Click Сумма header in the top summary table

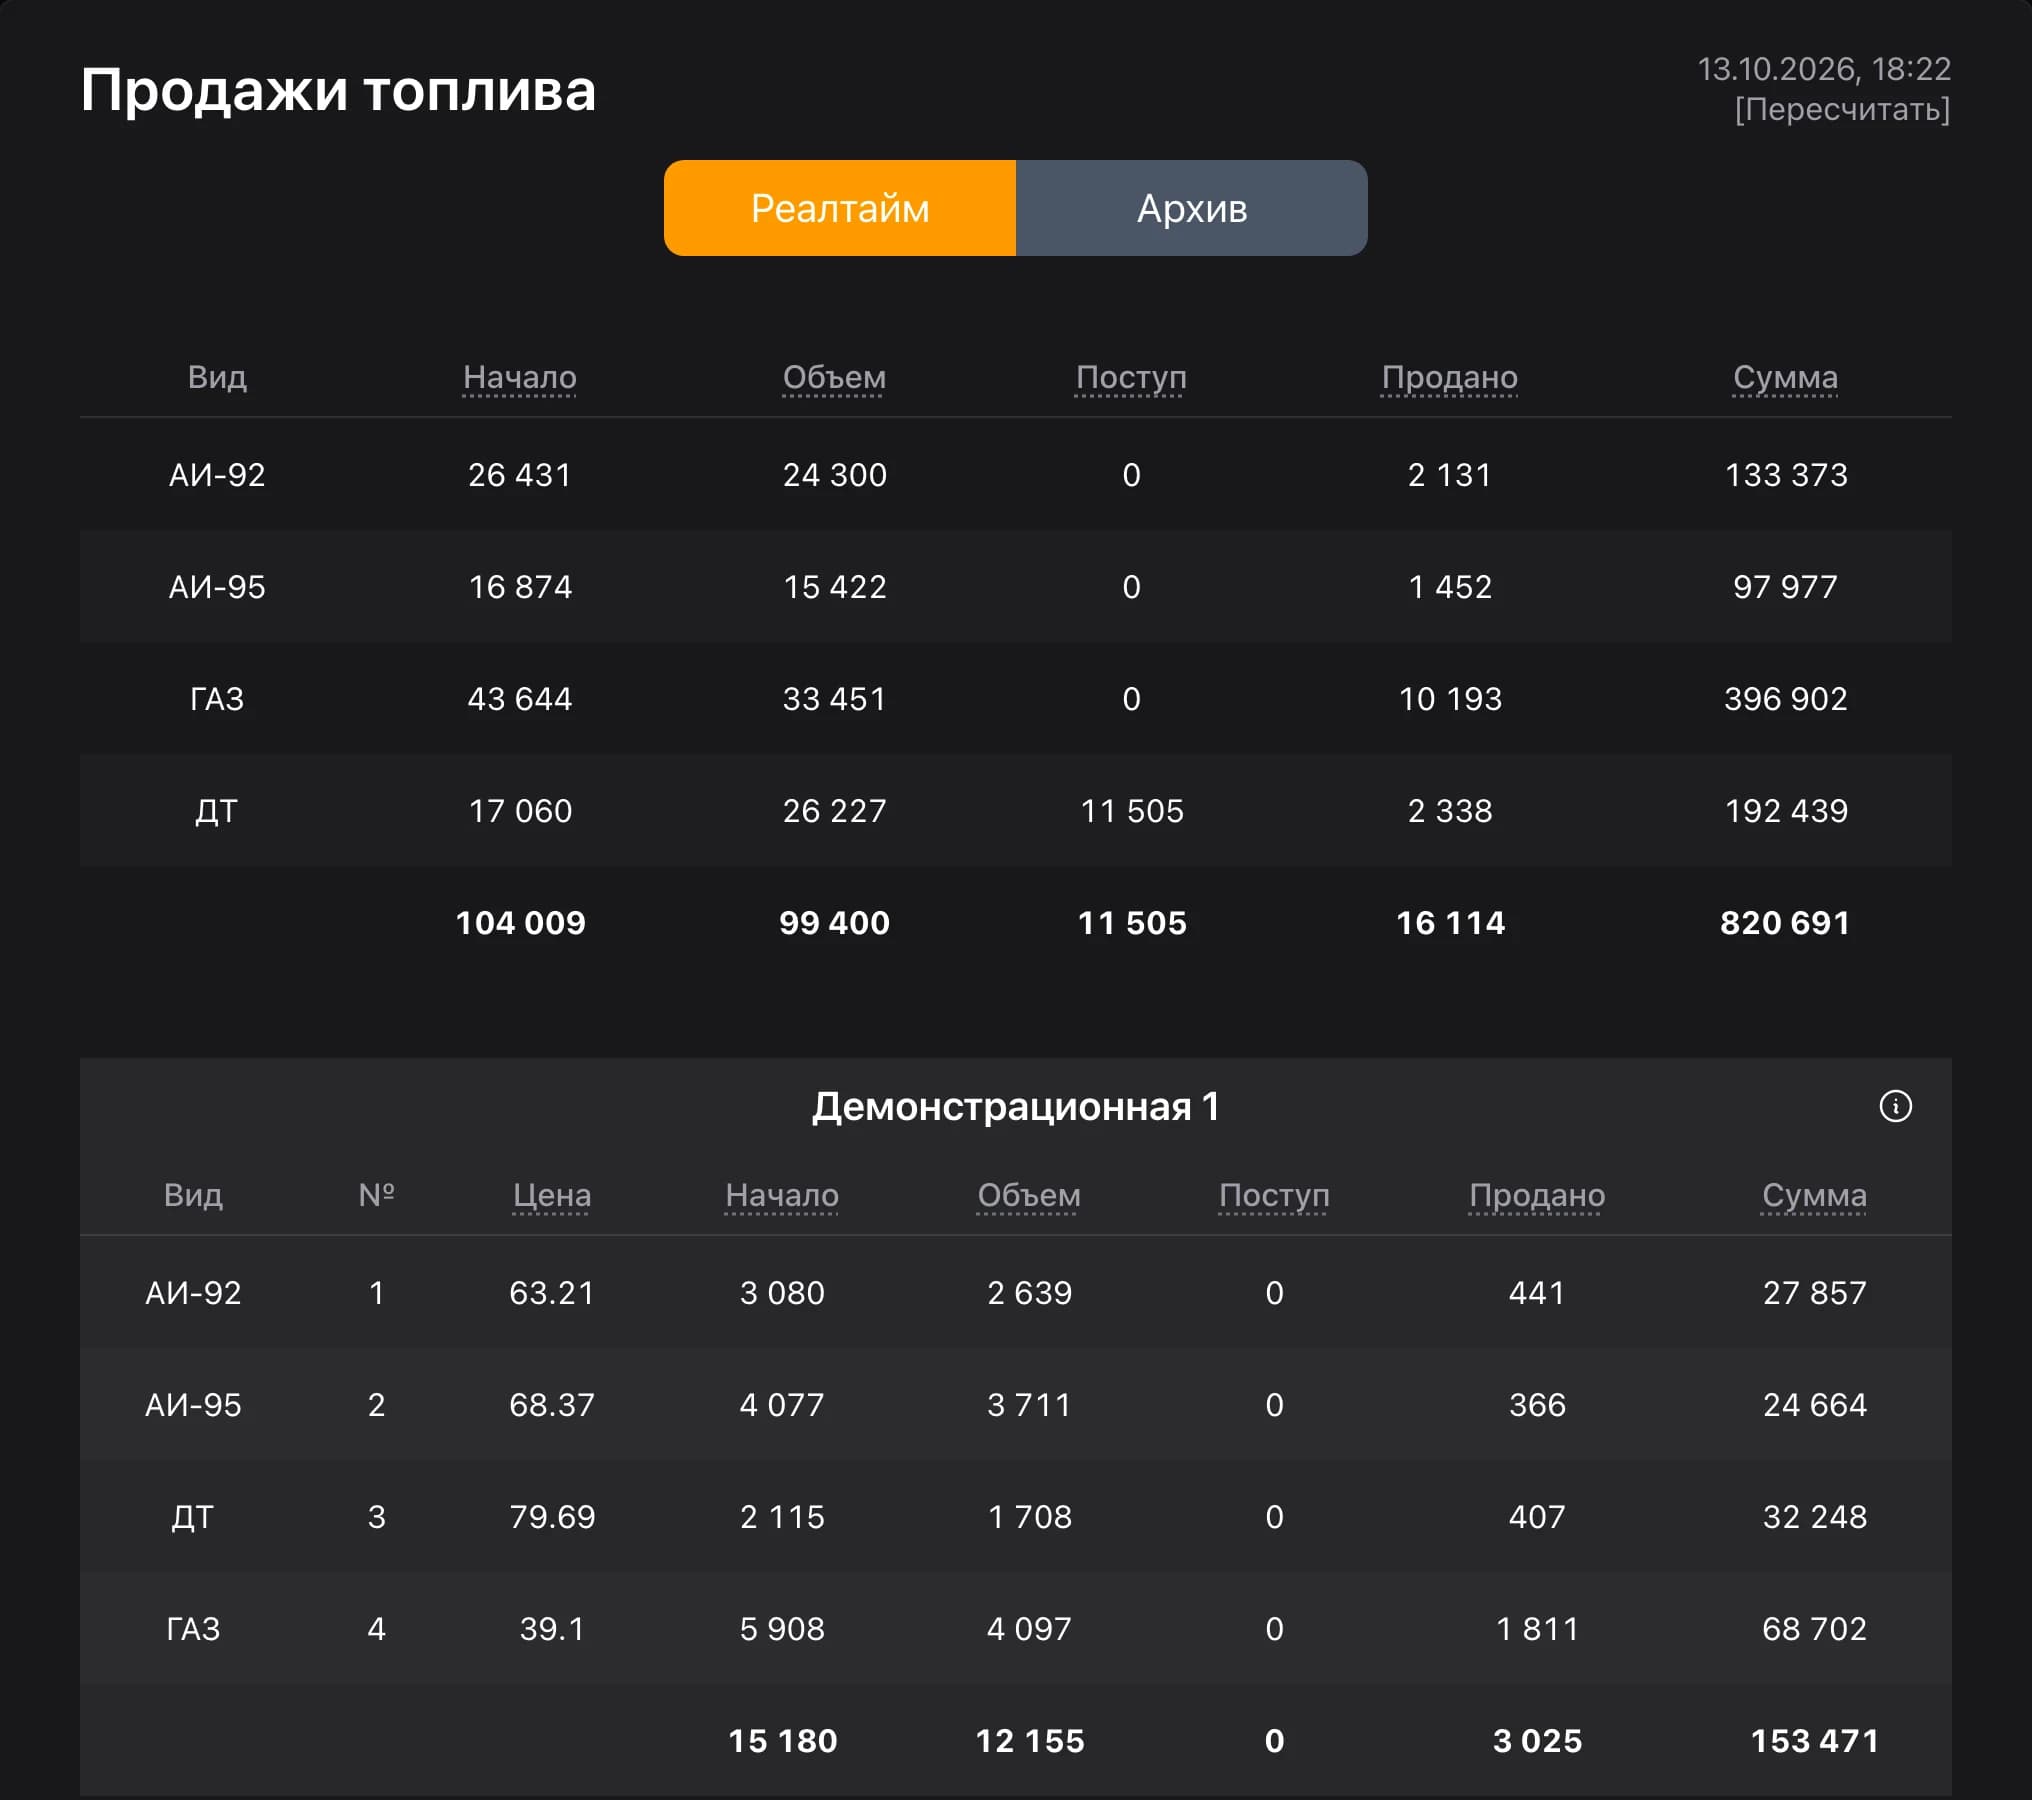1786,377
